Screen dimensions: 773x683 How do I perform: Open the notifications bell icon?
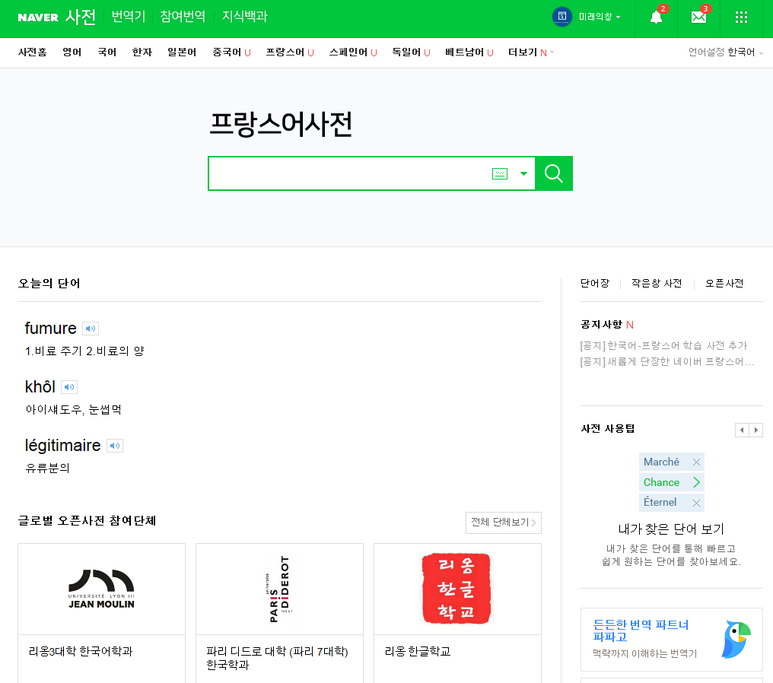[656, 17]
